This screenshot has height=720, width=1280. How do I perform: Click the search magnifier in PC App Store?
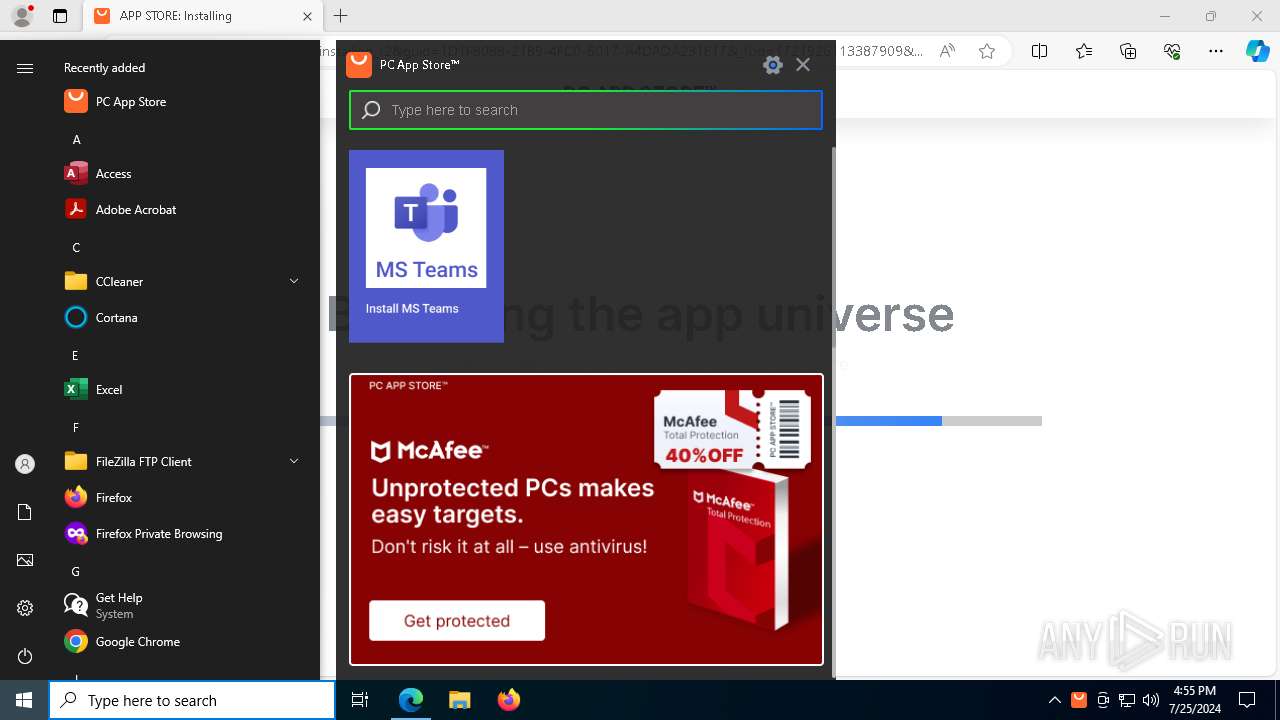[x=371, y=110]
